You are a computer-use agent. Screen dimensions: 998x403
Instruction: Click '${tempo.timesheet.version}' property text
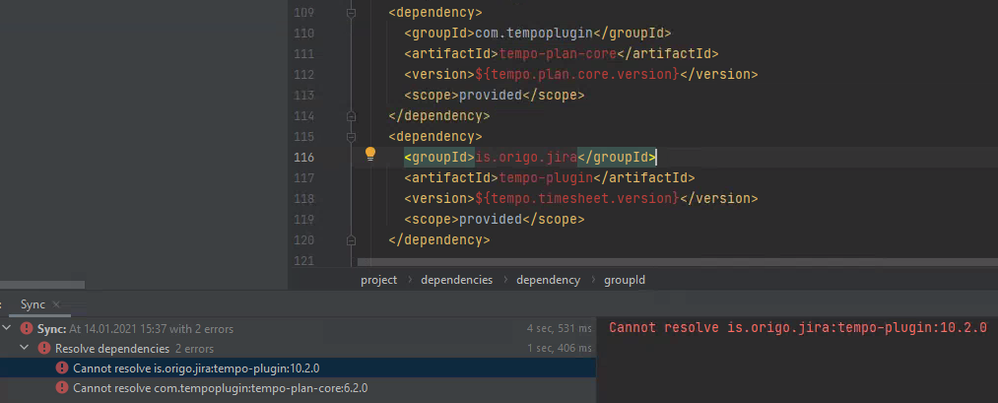click(x=577, y=198)
